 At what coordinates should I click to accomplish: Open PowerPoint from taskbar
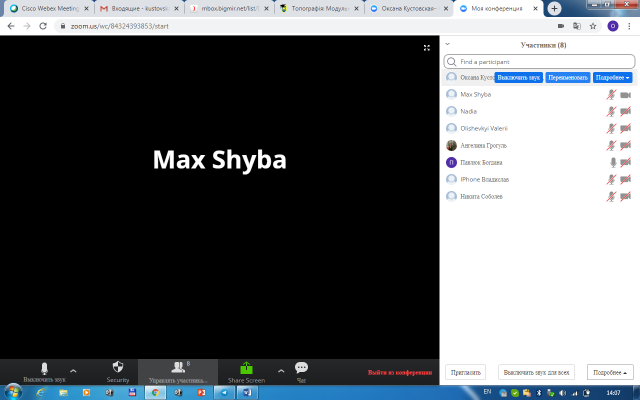(201, 393)
